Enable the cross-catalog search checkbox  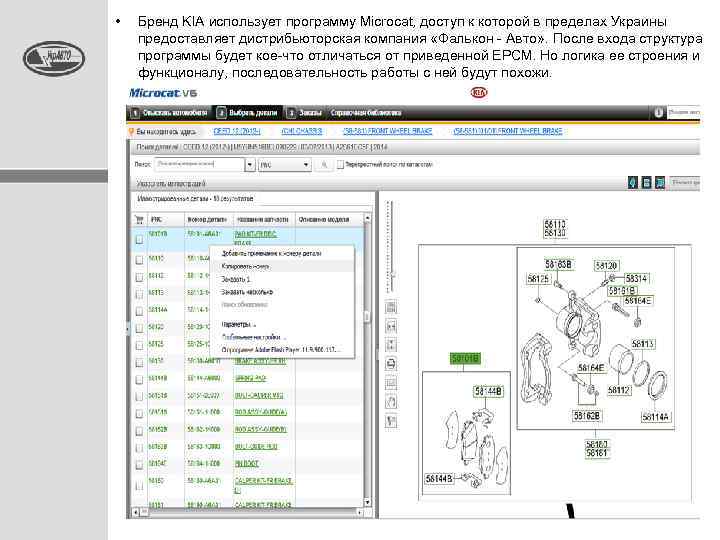click(x=340, y=164)
